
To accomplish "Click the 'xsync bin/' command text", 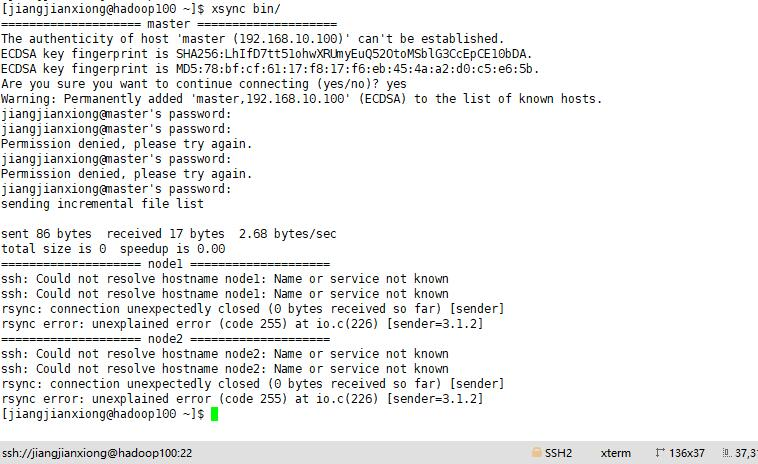I will pos(246,9).
